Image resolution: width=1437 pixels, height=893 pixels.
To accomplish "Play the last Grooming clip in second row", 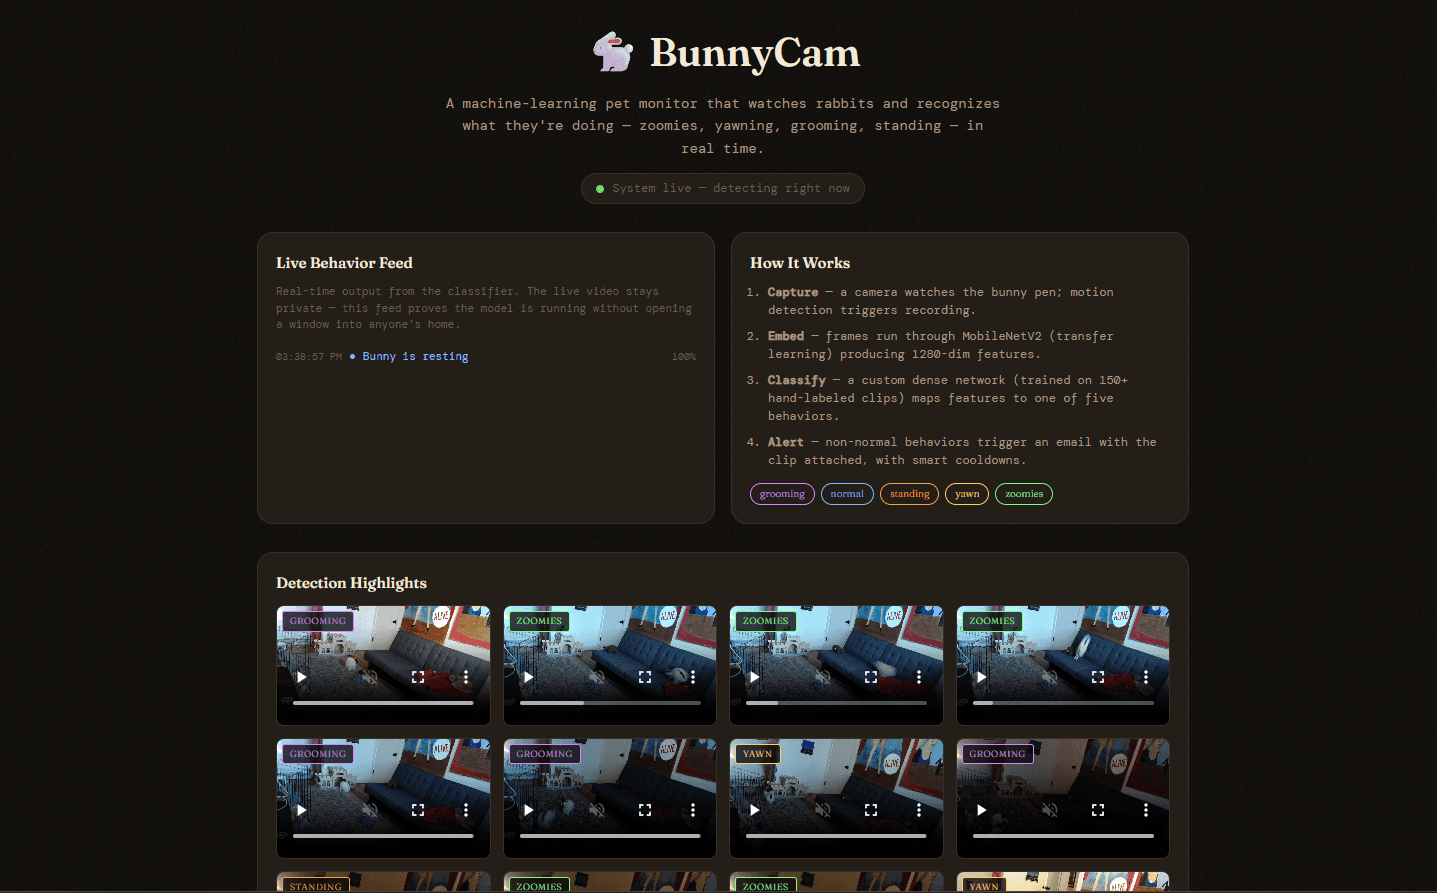I will tap(981, 810).
